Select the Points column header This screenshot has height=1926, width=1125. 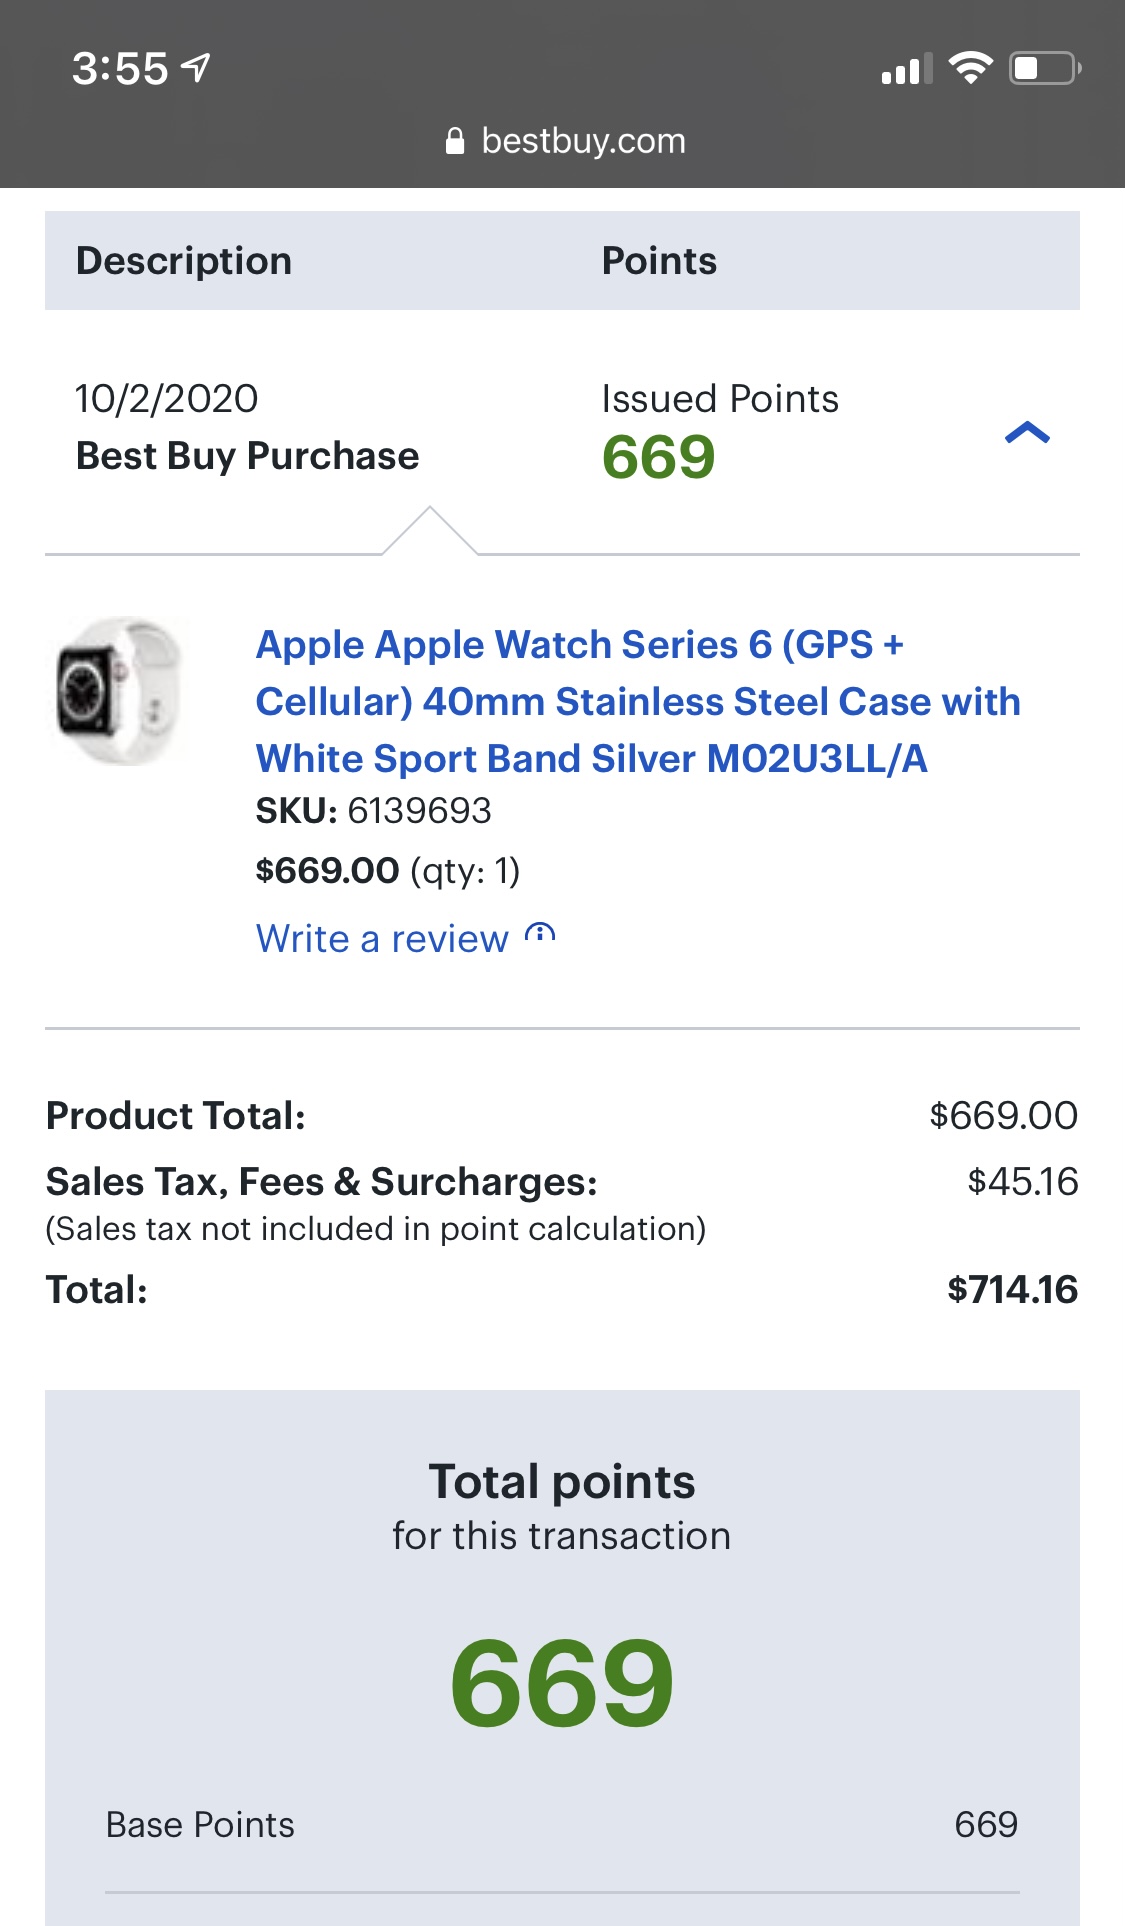[x=659, y=261]
